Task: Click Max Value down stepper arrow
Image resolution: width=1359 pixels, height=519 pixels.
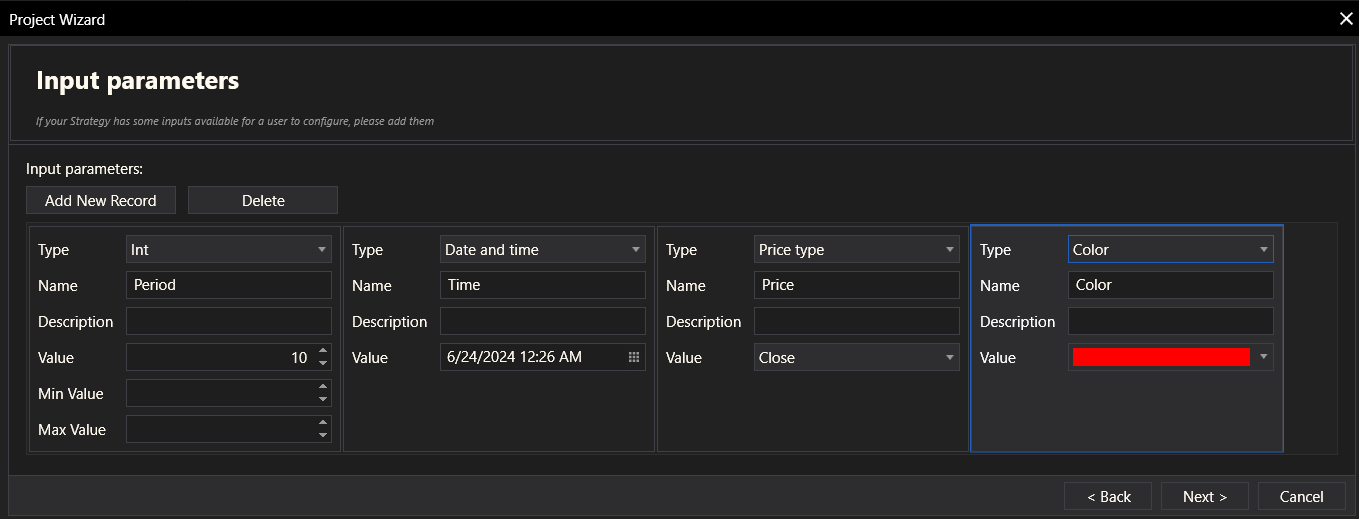Action: [x=322, y=435]
